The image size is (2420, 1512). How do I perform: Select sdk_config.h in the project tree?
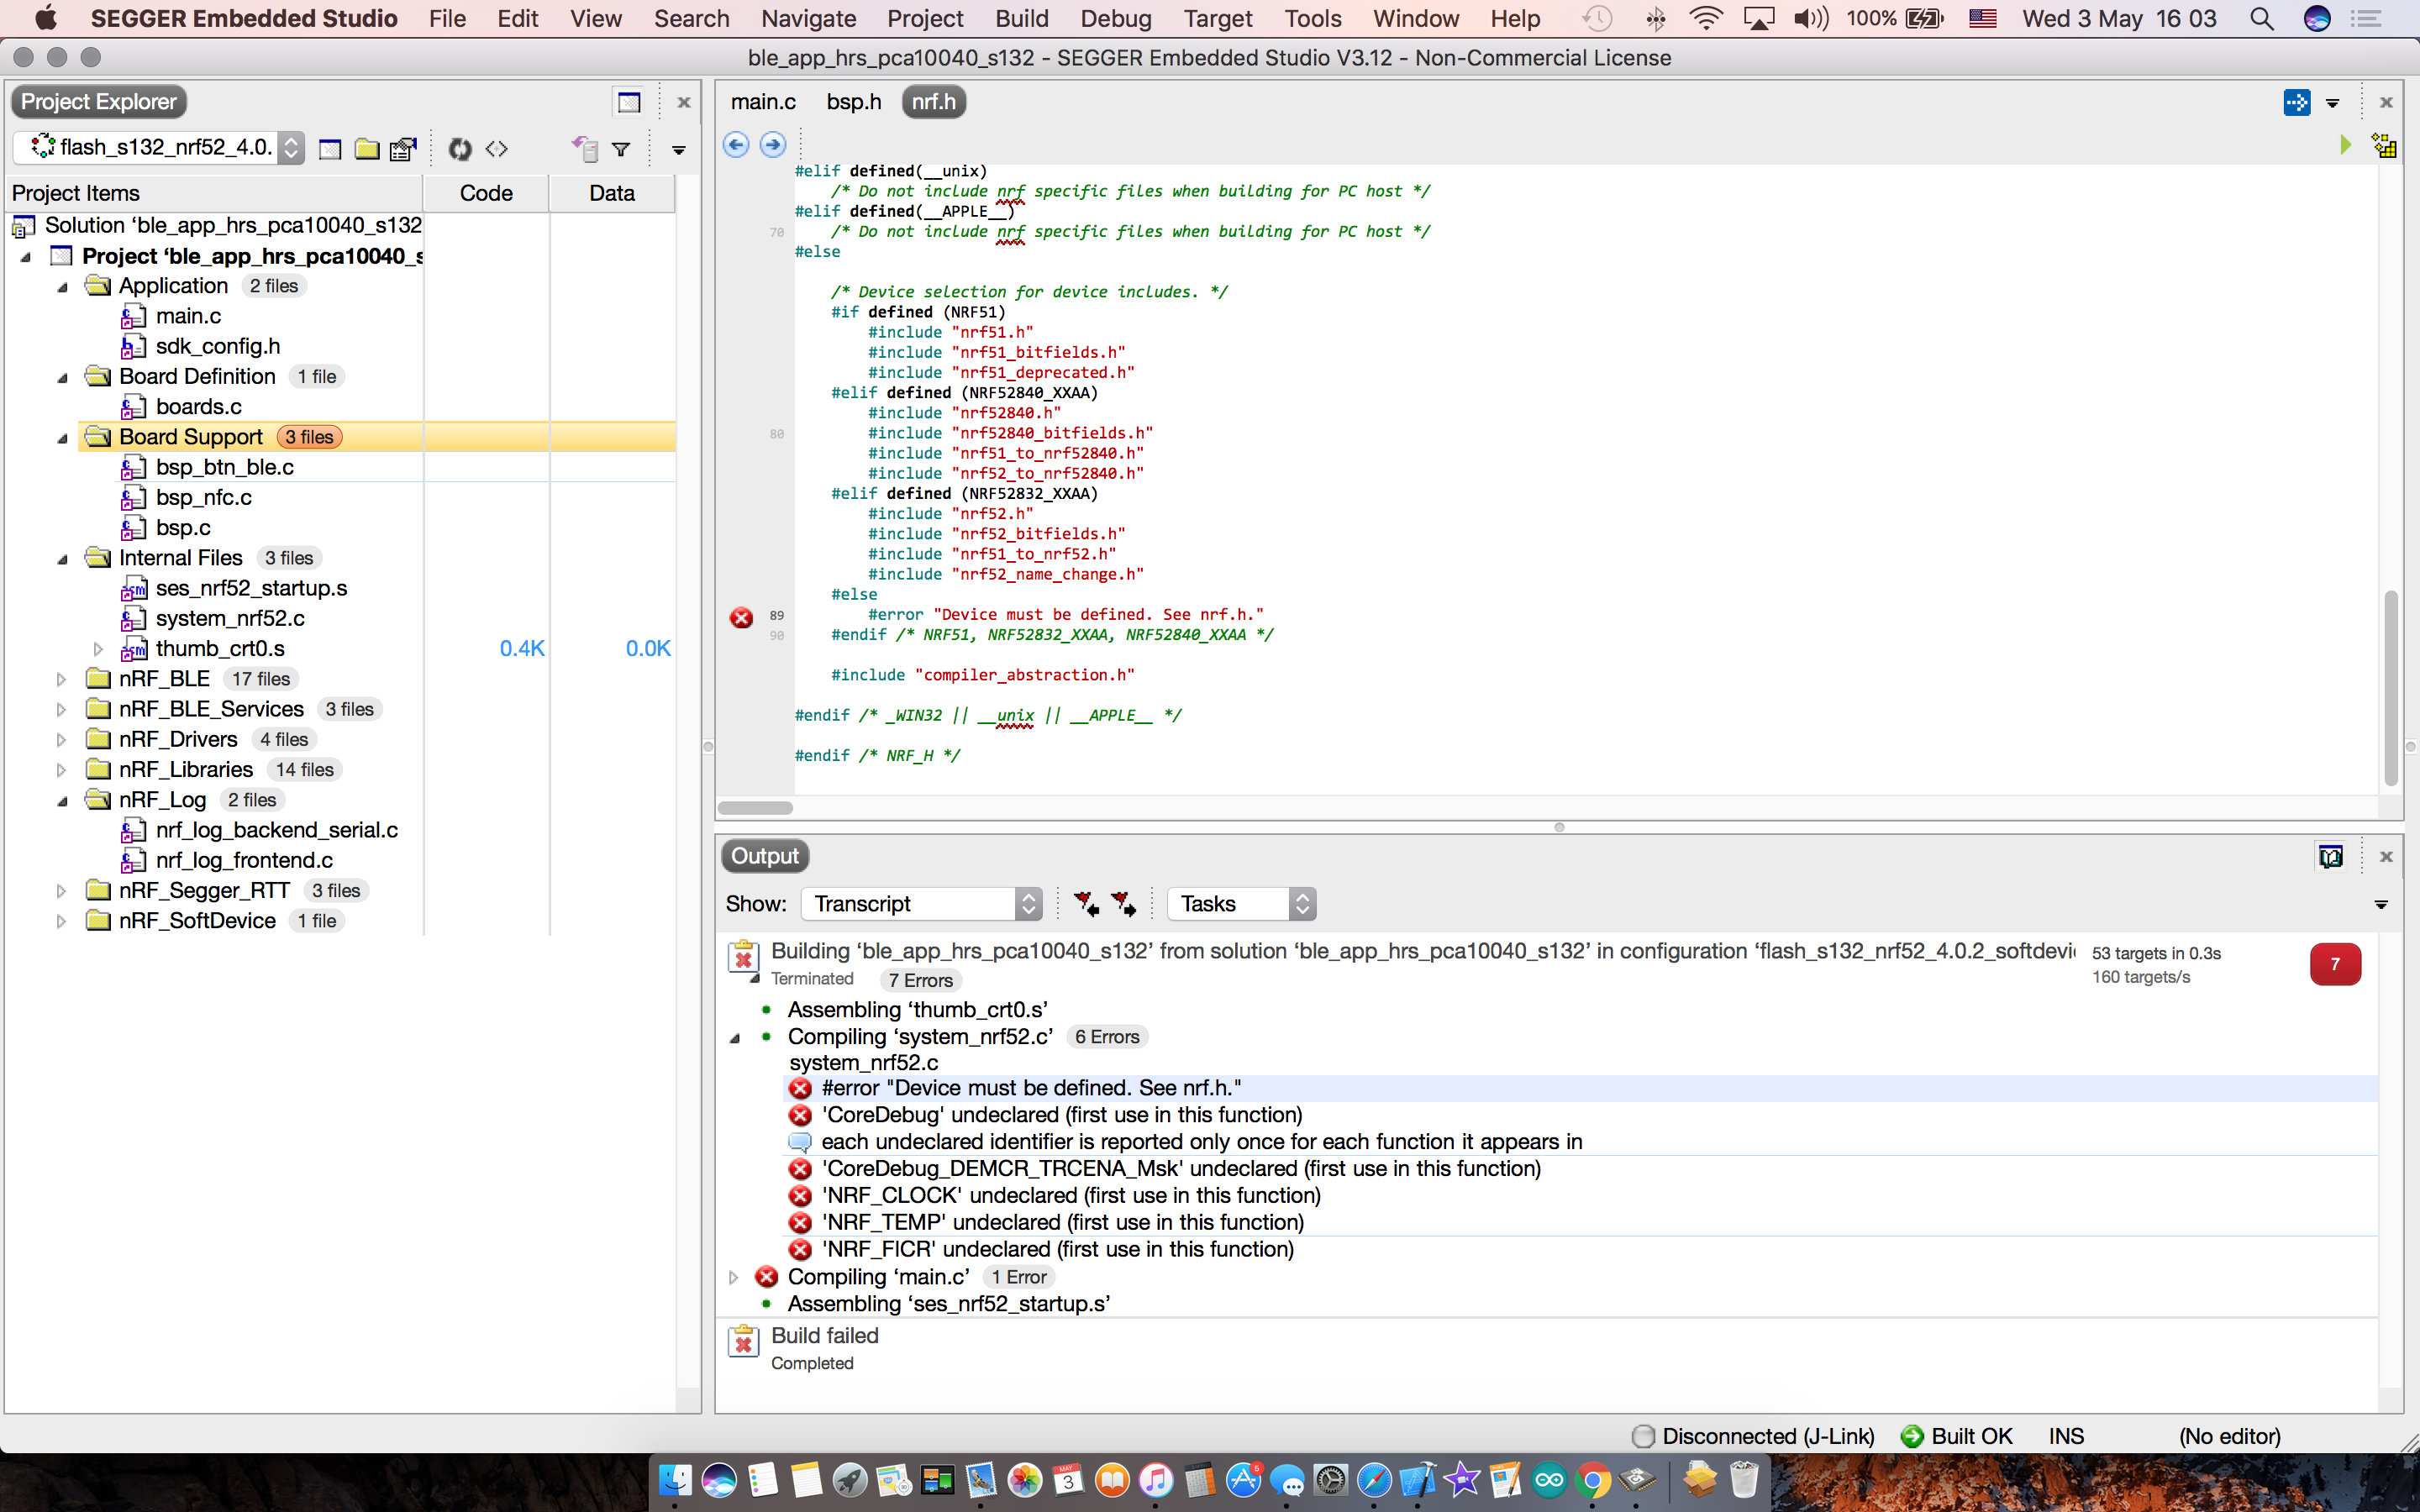[x=217, y=346]
